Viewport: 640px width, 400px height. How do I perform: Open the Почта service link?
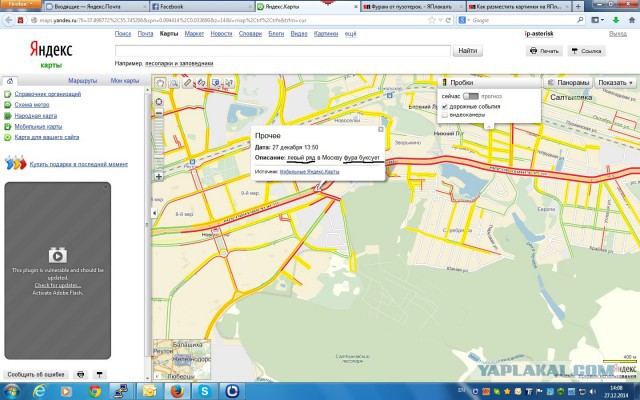coord(145,34)
